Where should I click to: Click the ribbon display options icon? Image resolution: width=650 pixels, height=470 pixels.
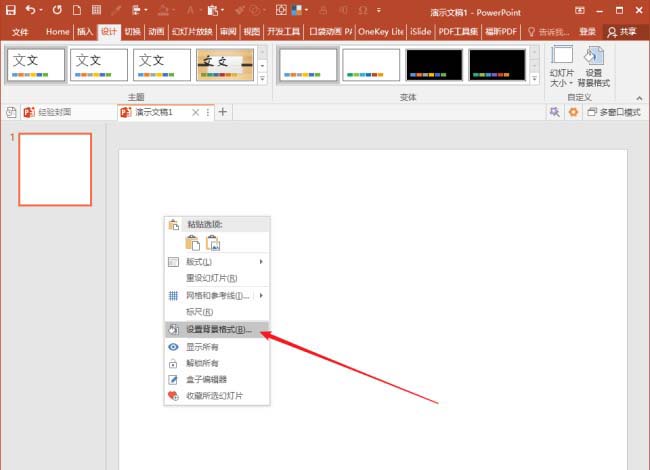coord(580,10)
